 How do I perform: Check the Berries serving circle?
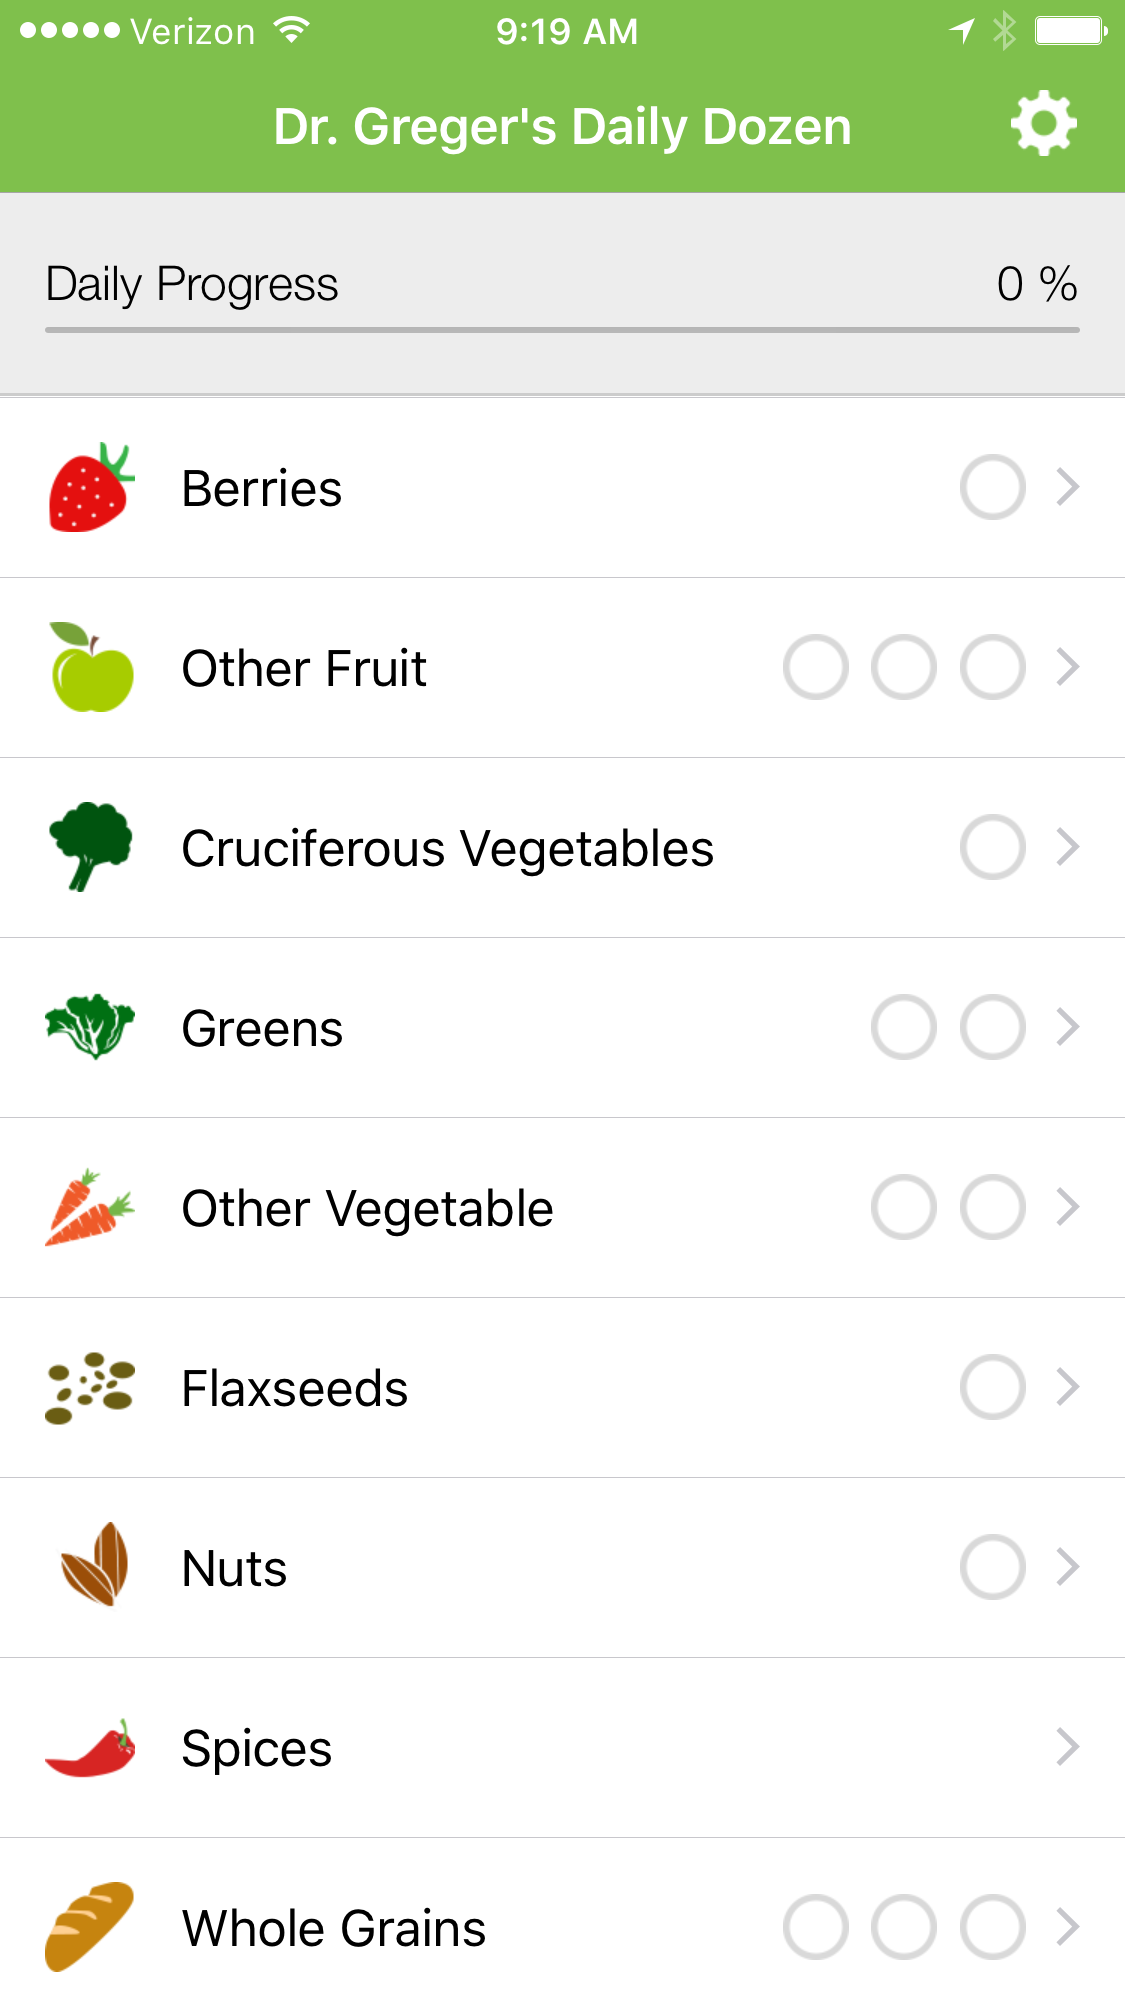[x=992, y=488]
